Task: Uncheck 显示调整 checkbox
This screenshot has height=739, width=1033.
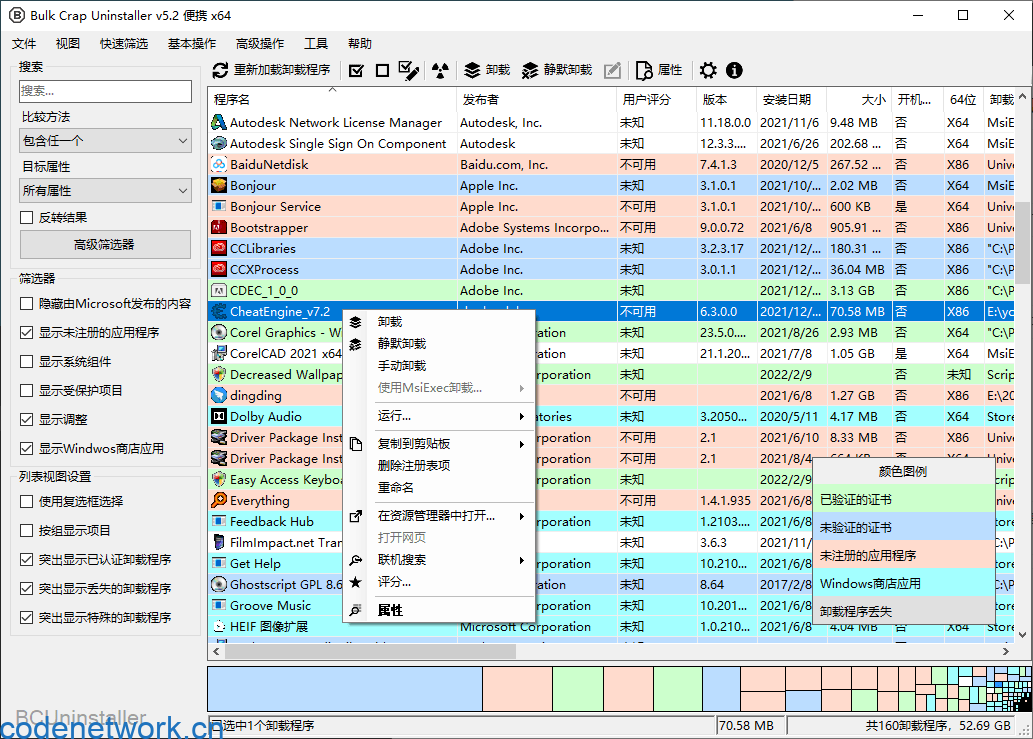Action: (x=27, y=420)
